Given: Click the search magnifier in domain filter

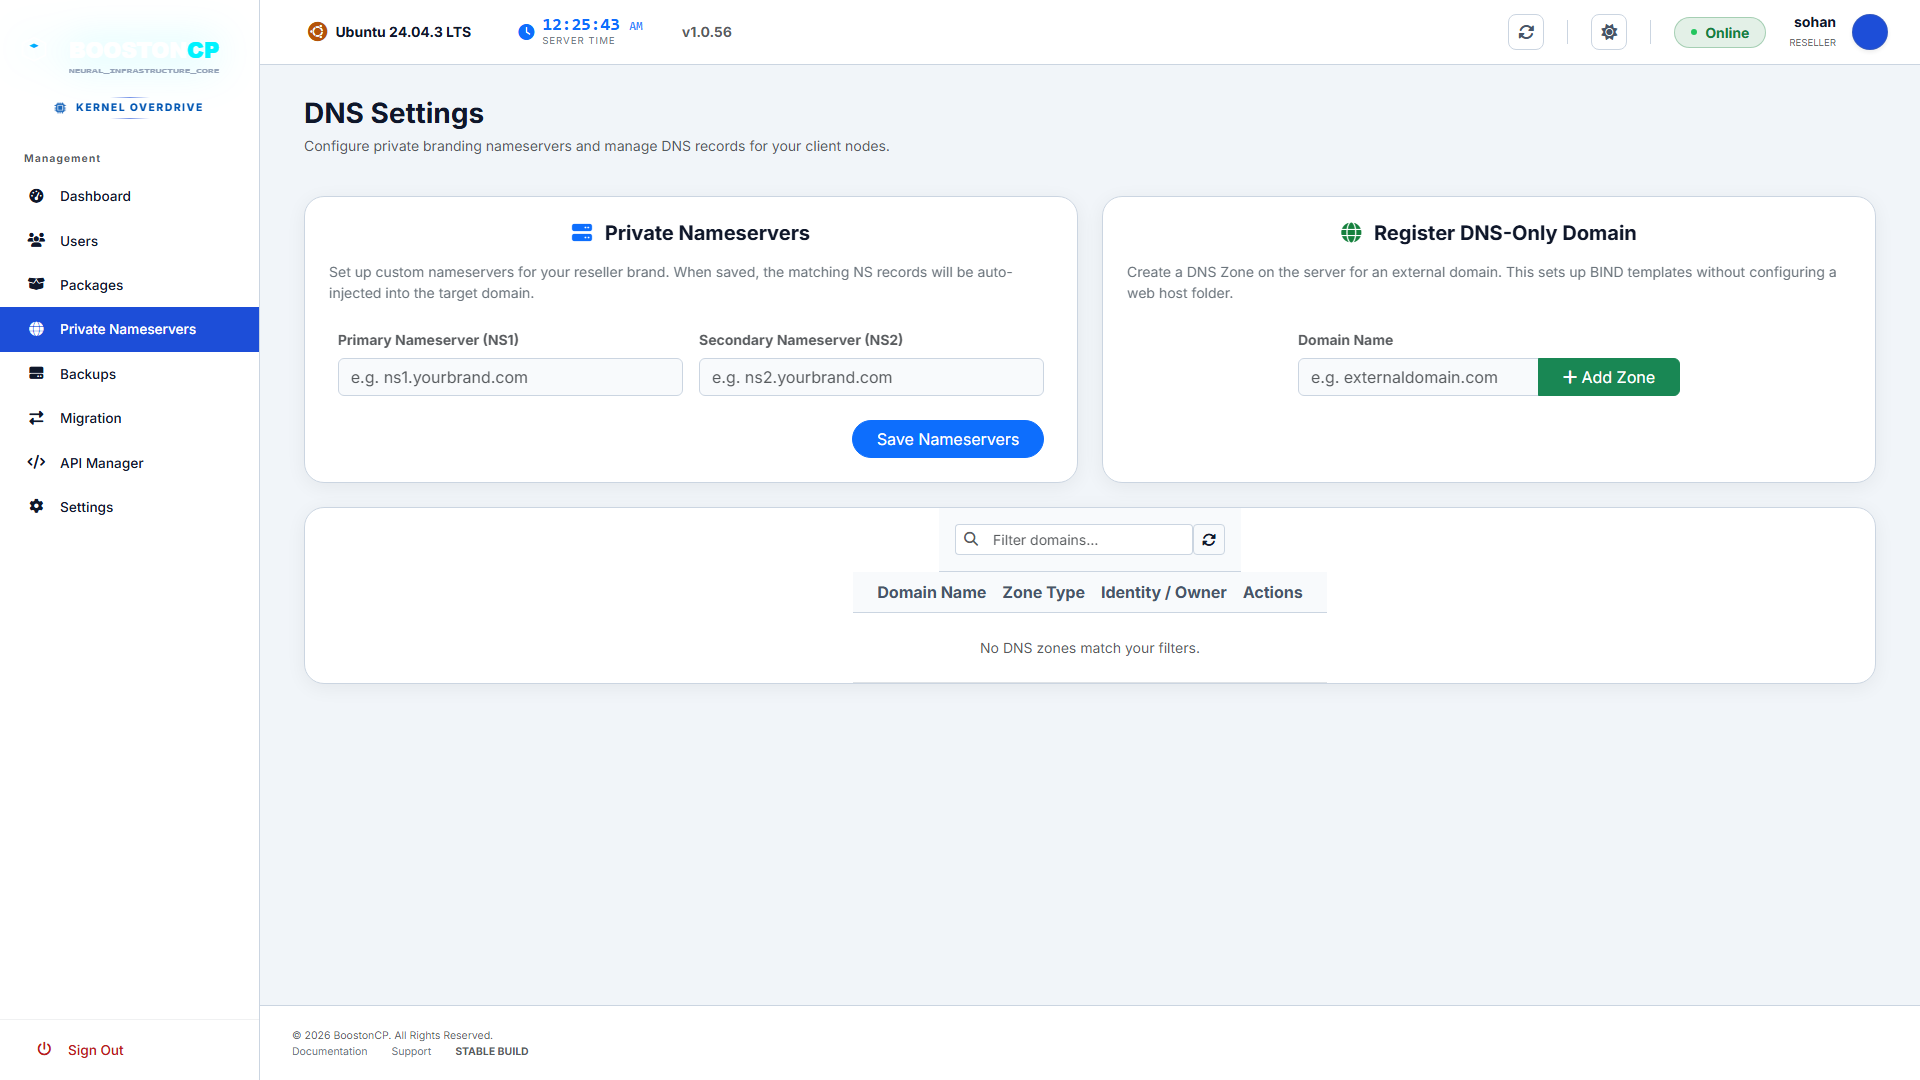Looking at the screenshot, I should pyautogui.click(x=971, y=539).
